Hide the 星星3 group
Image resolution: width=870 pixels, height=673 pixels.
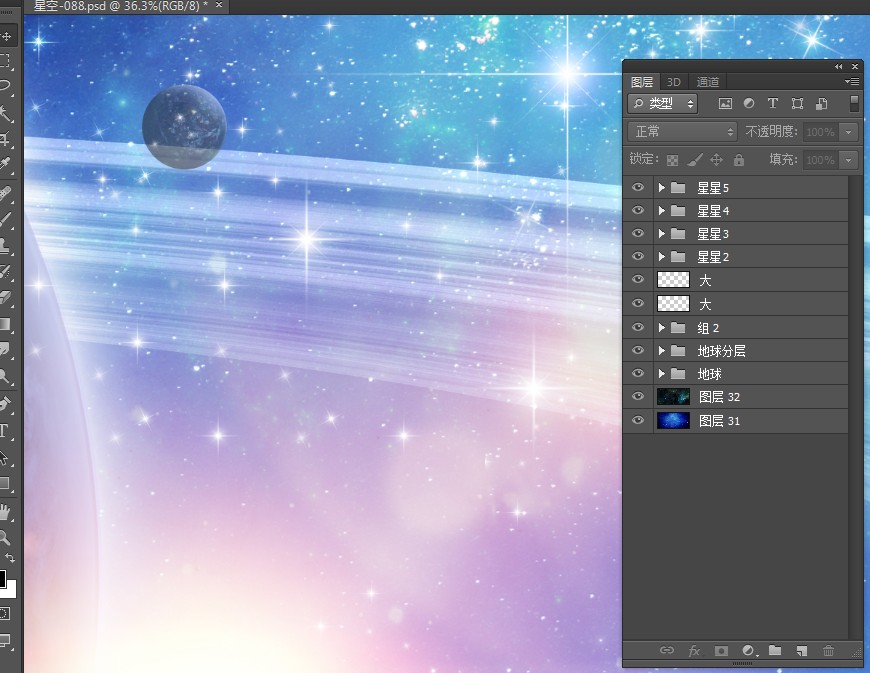(638, 233)
